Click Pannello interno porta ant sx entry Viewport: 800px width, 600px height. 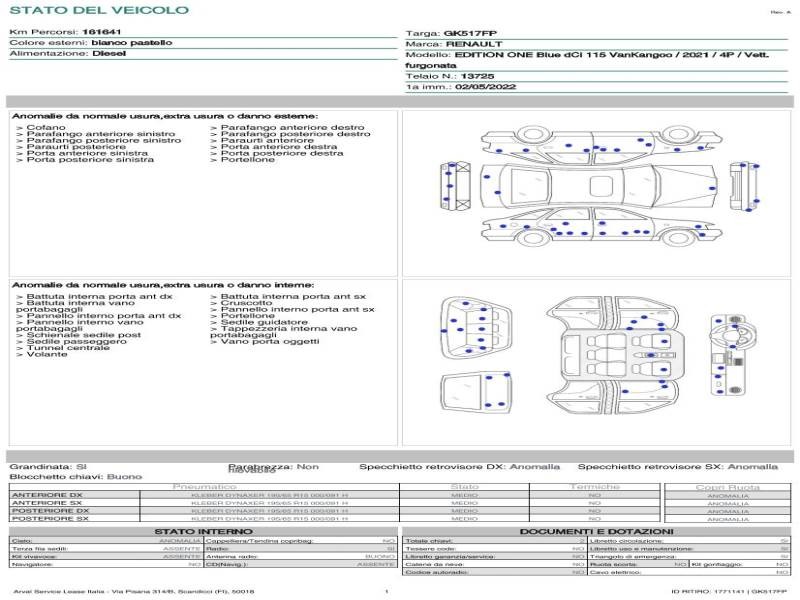pyautogui.click(x=292, y=309)
